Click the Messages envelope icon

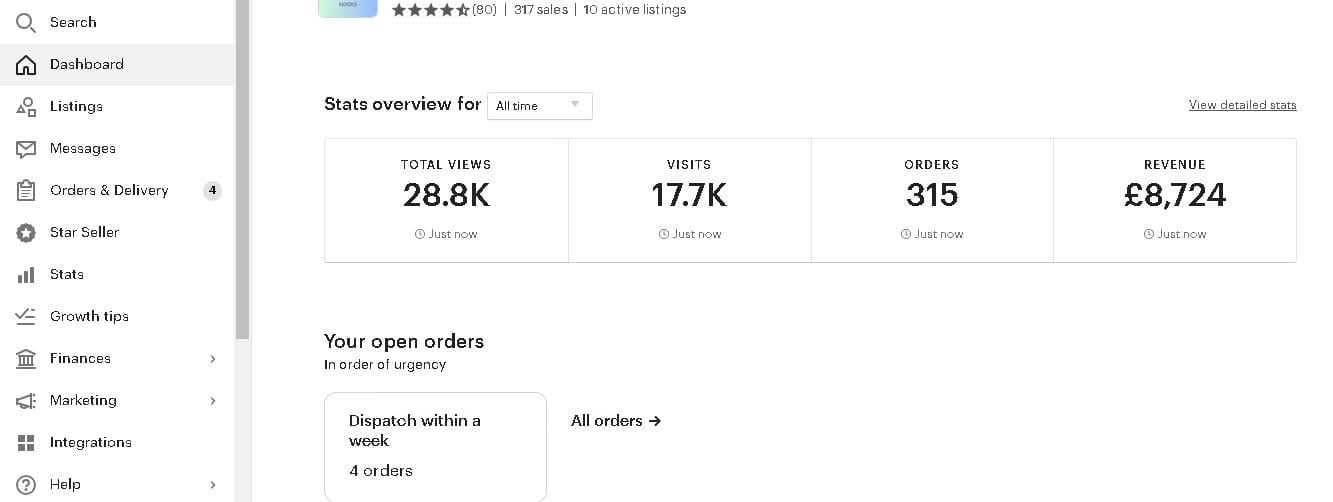pyautogui.click(x=26, y=148)
